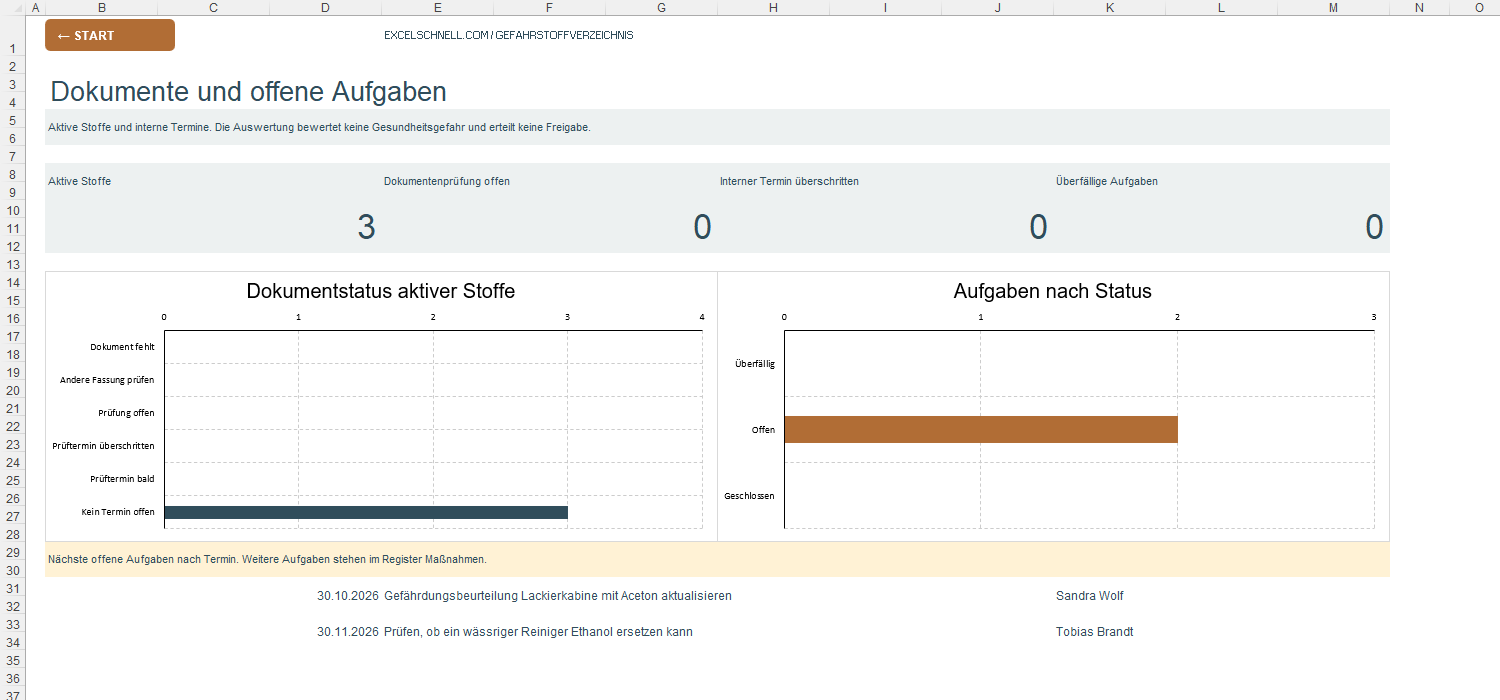Select column header B
1500x700 pixels.
(x=102, y=7)
